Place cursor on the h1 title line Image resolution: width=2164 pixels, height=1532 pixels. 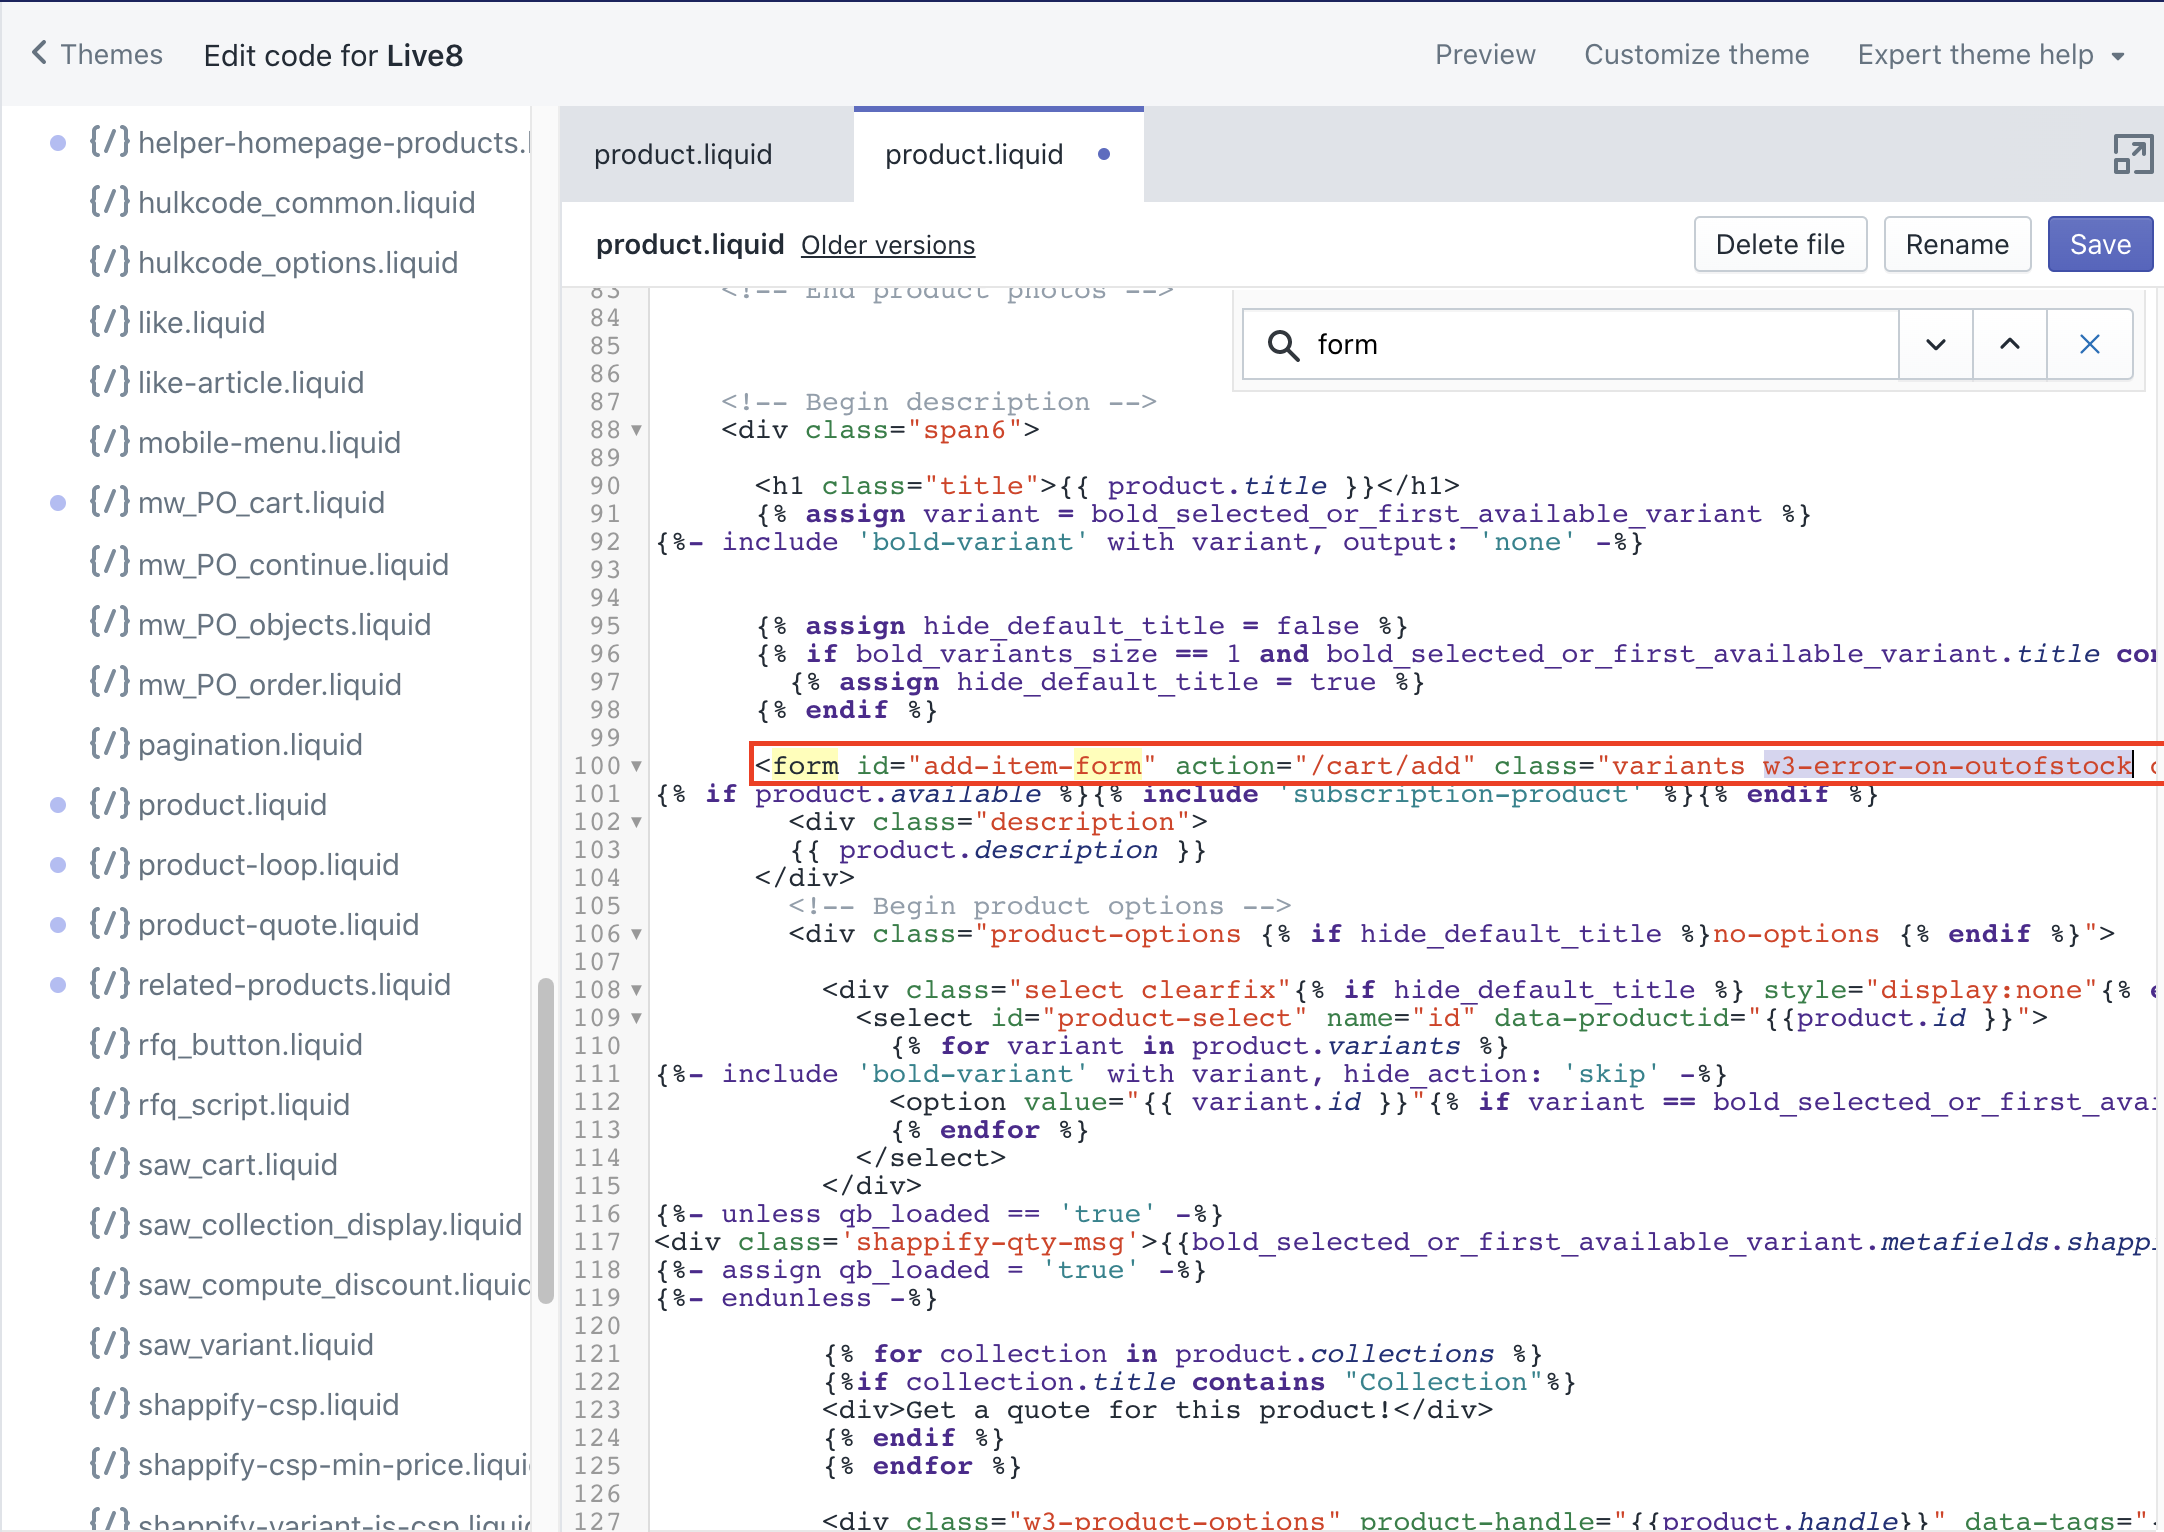pos(1106,486)
